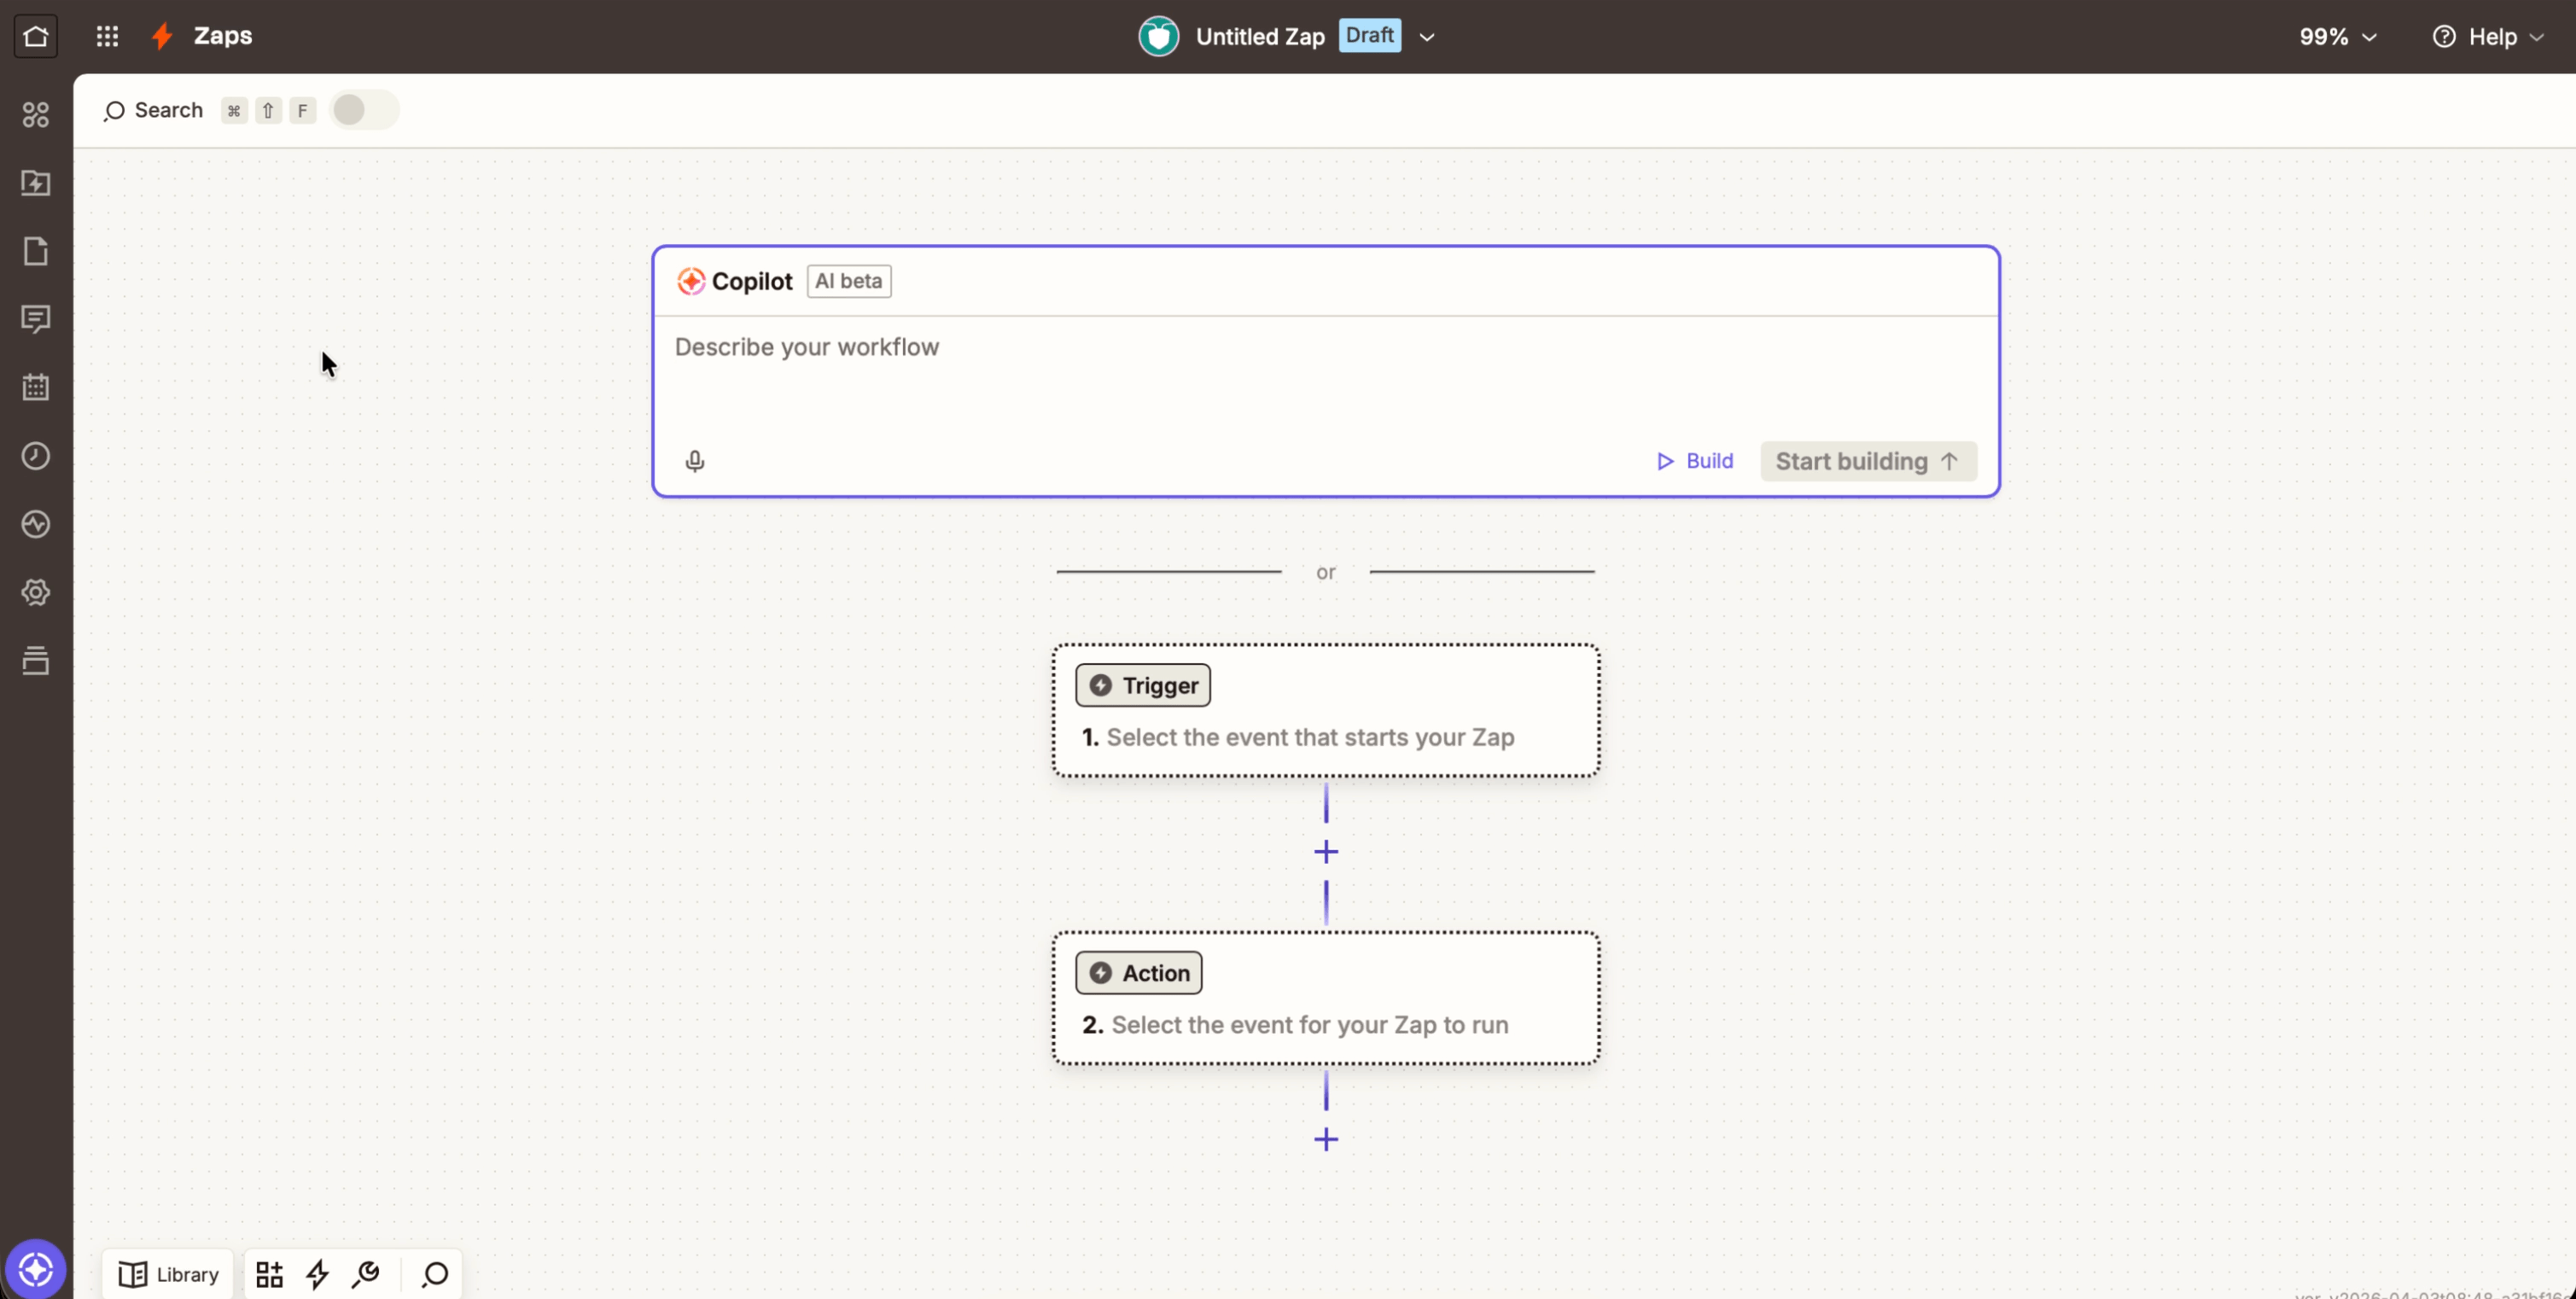Expand the Help dropdown
Image resolution: width=2576 pixels, height=1299 pixels.
[2490, 37]
